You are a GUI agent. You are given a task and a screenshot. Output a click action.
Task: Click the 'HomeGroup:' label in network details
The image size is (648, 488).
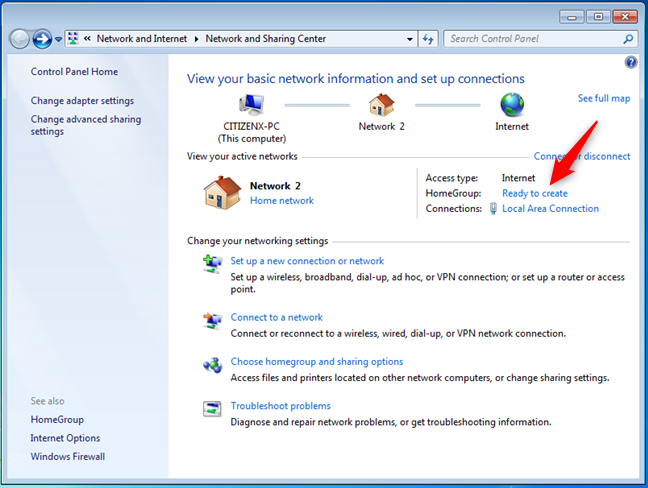click(x=453, y=193)
